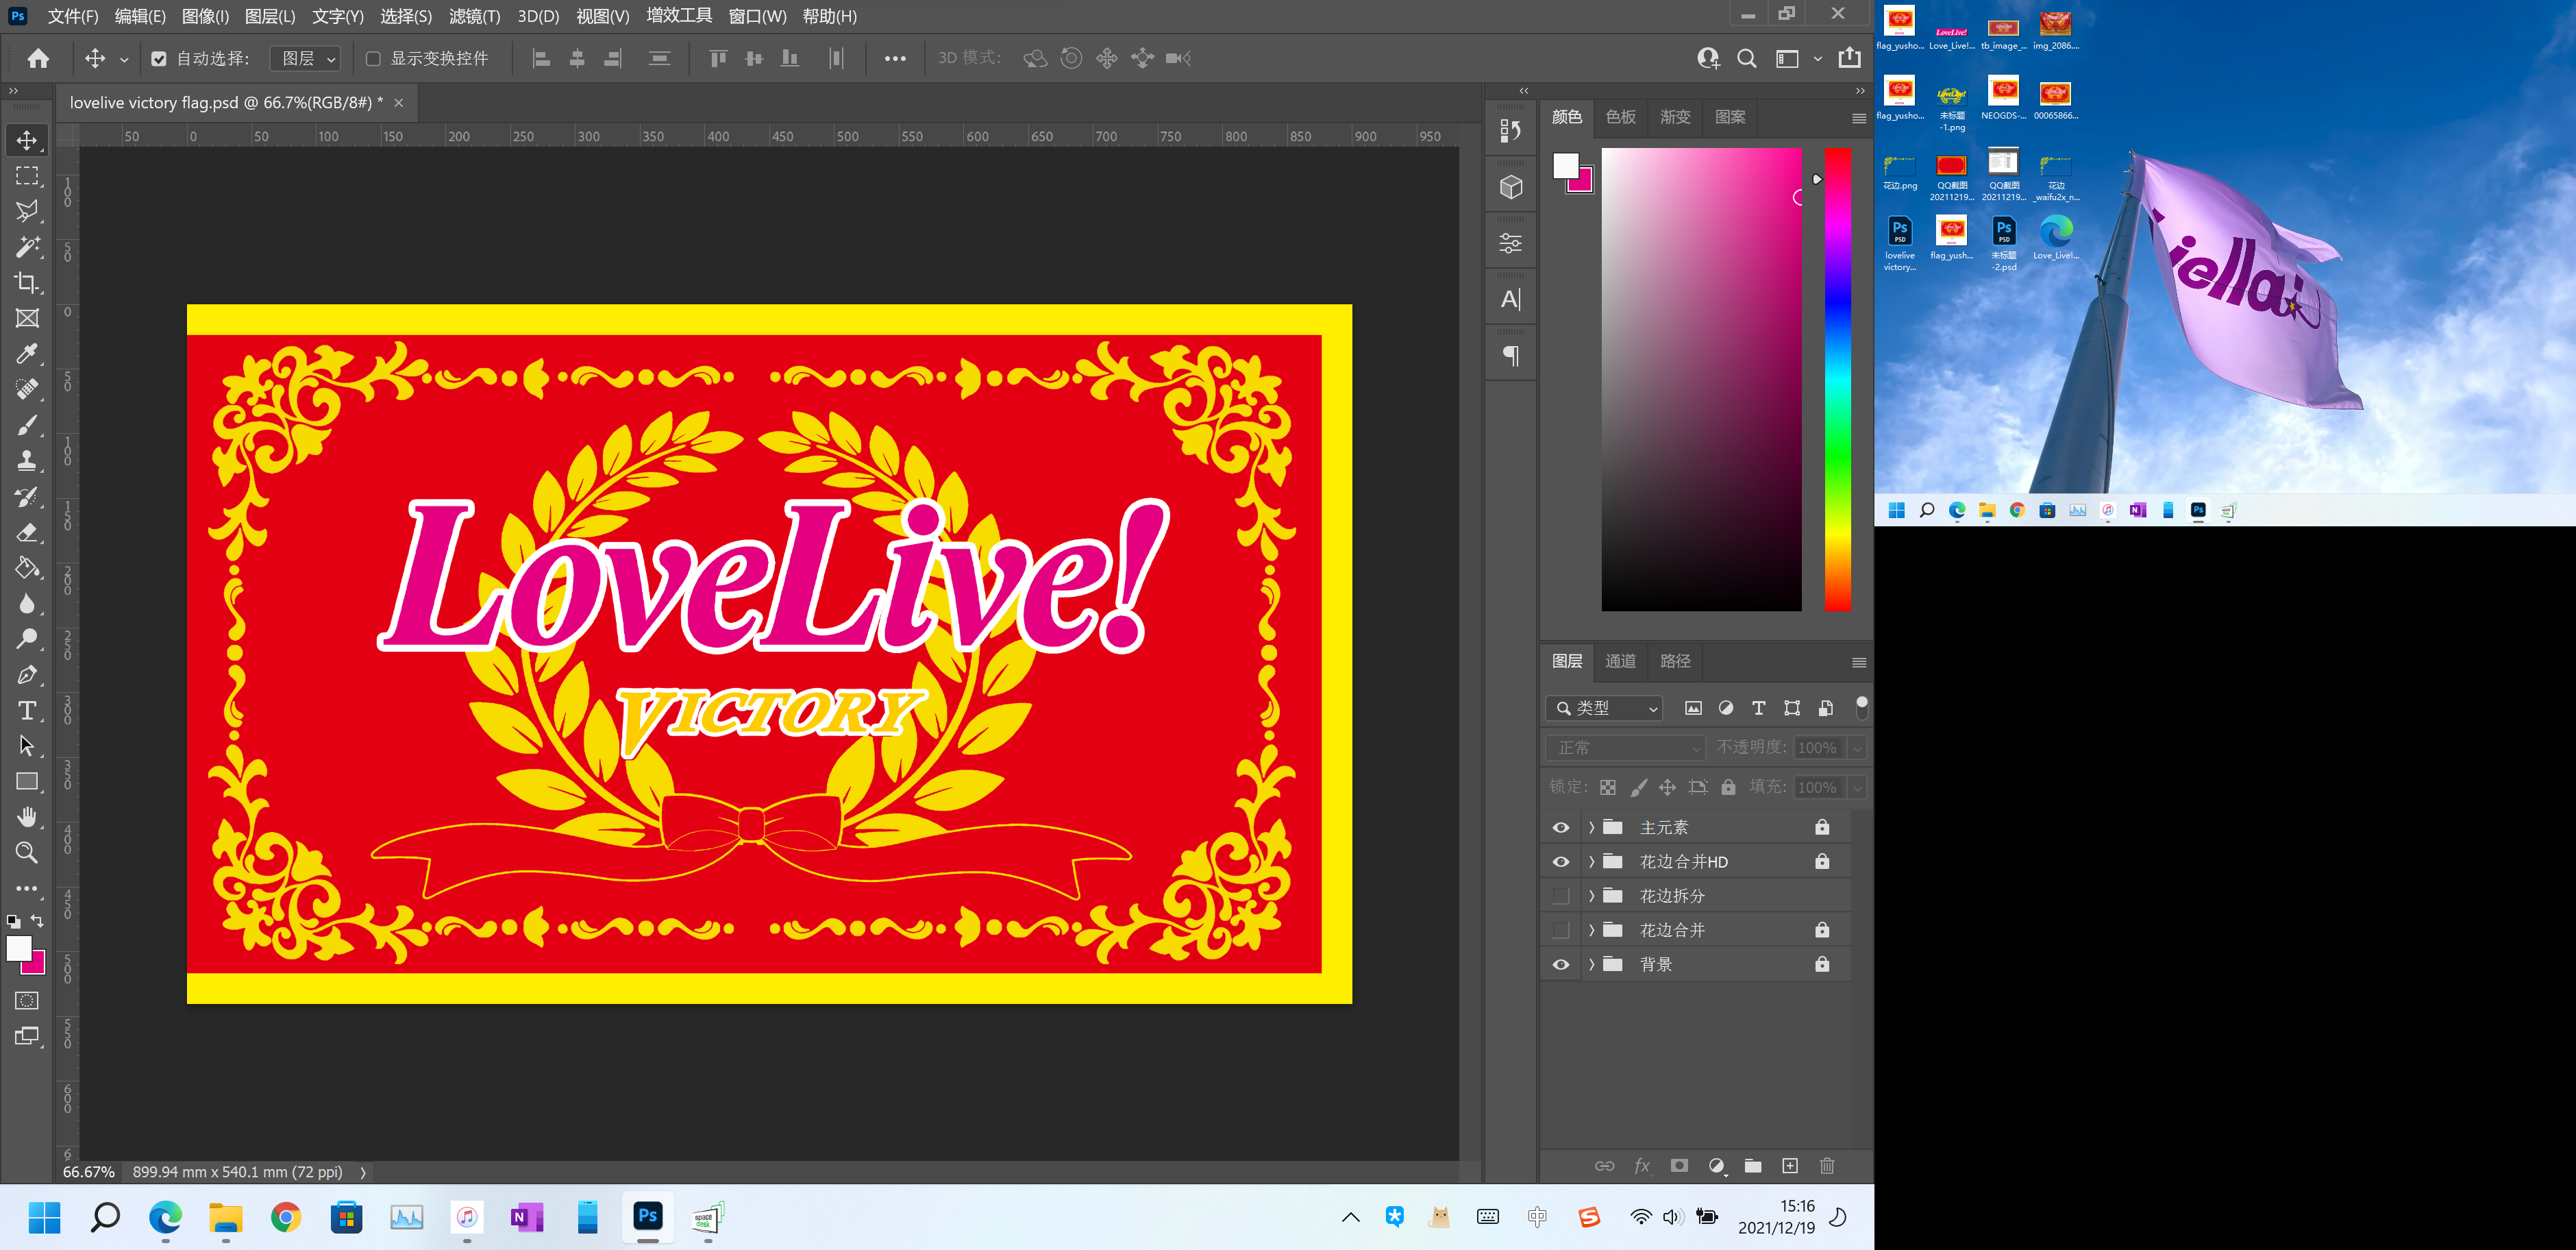Open the 3D panel cube icon
2576x1250 pixels.
(1511, 187)
